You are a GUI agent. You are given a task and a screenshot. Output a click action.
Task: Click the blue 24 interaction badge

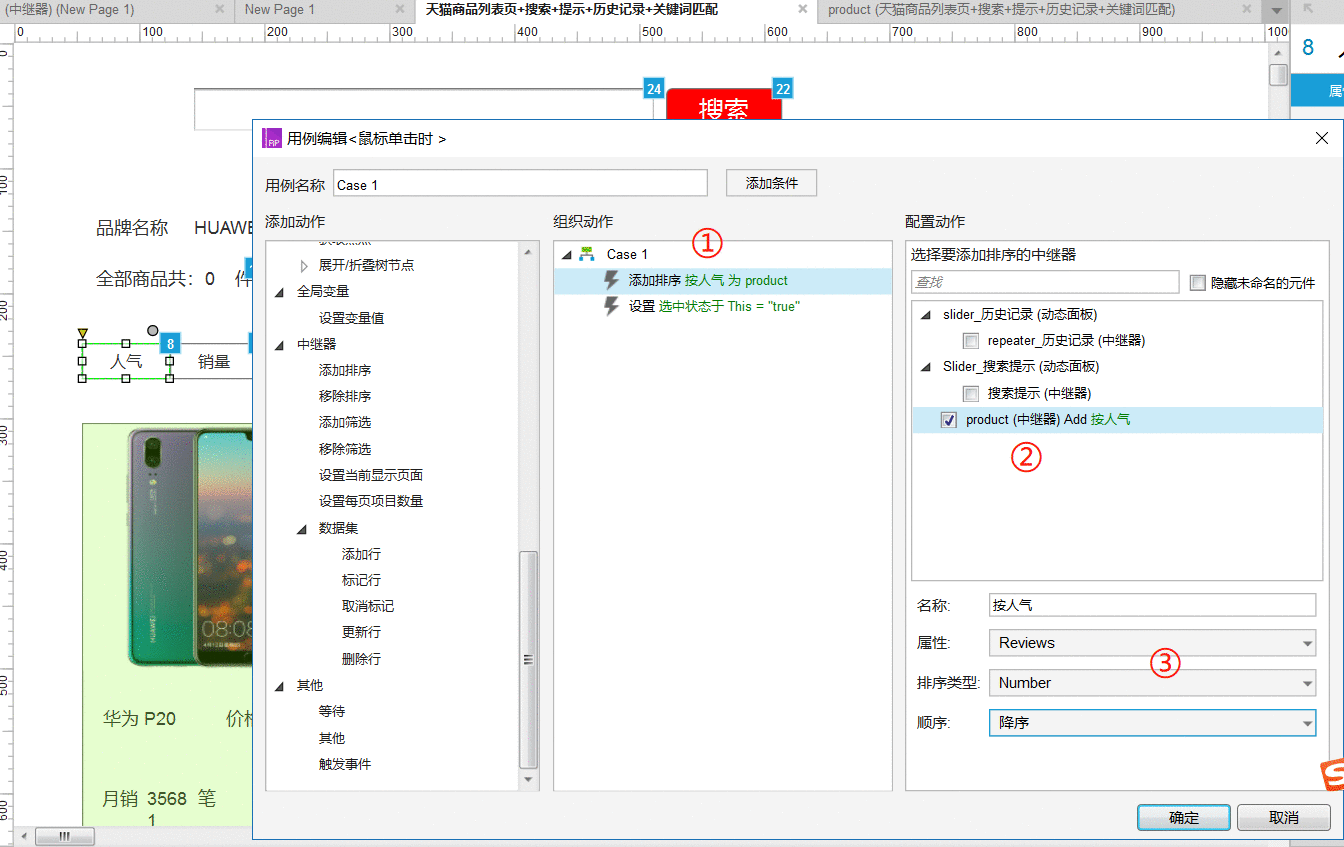click(654, 89)
